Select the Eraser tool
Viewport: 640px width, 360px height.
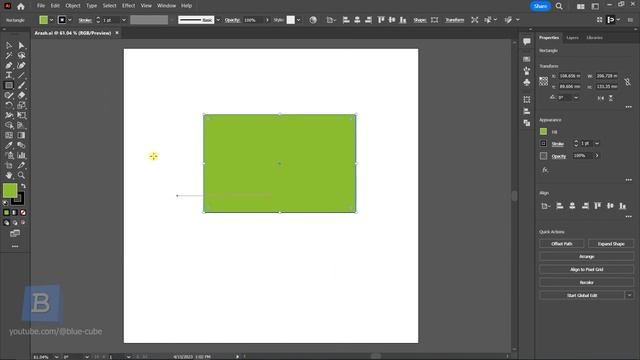(x=21, y=95)
